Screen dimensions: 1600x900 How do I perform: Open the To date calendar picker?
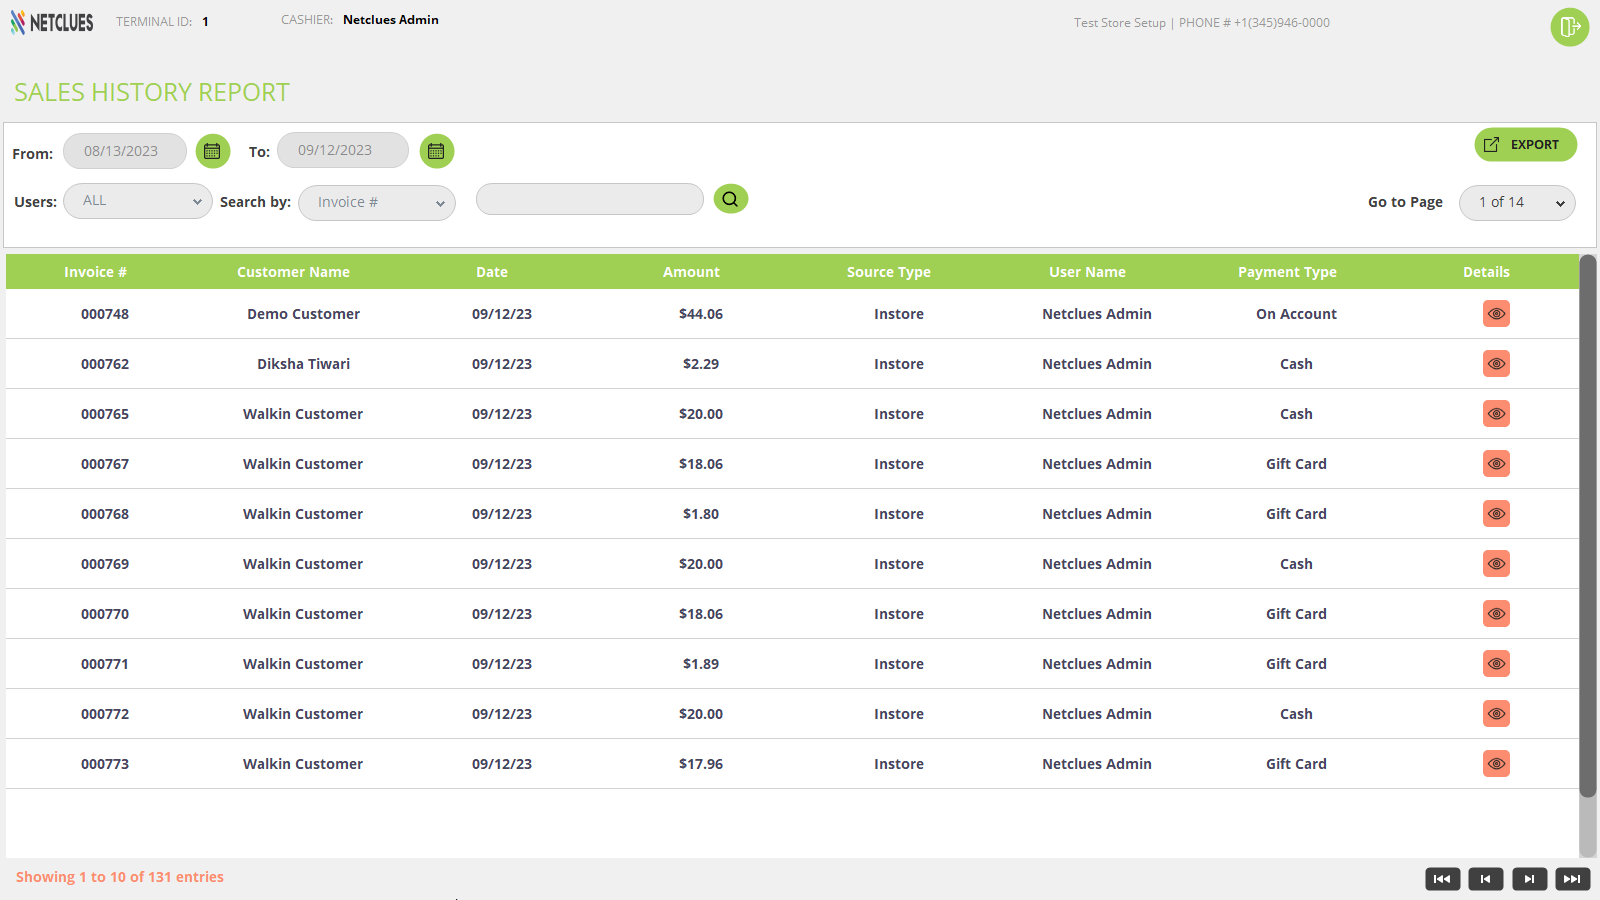point(436,151)
